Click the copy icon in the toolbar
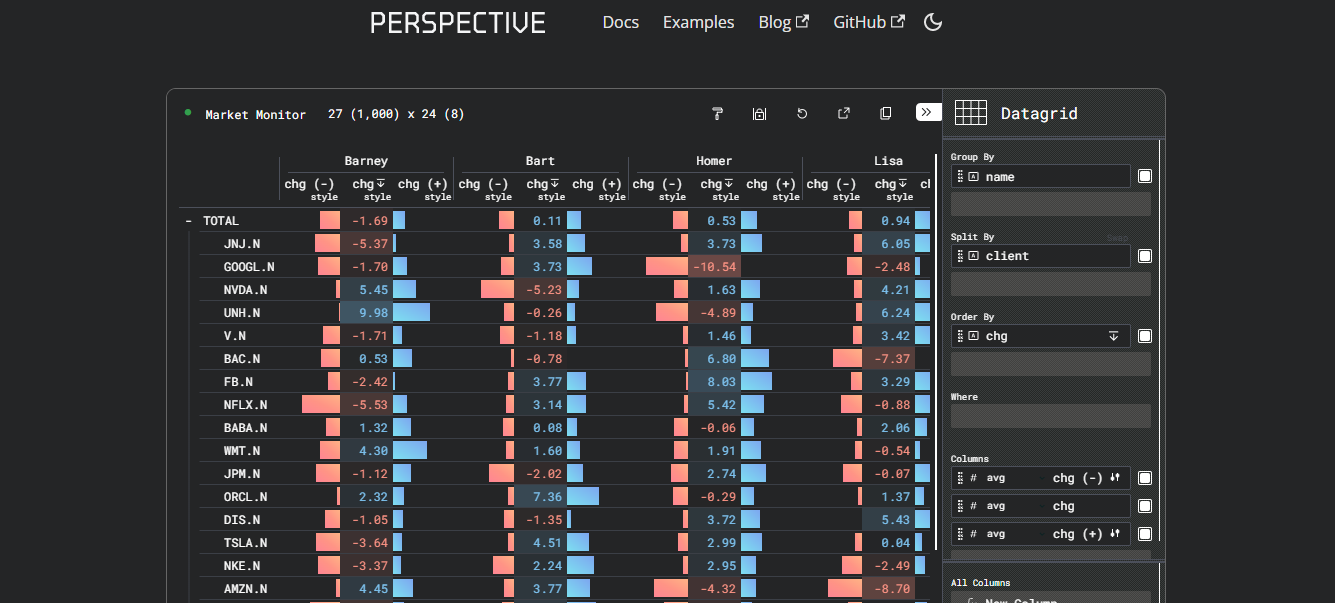Screen dimensions: 1335x603 885,114
